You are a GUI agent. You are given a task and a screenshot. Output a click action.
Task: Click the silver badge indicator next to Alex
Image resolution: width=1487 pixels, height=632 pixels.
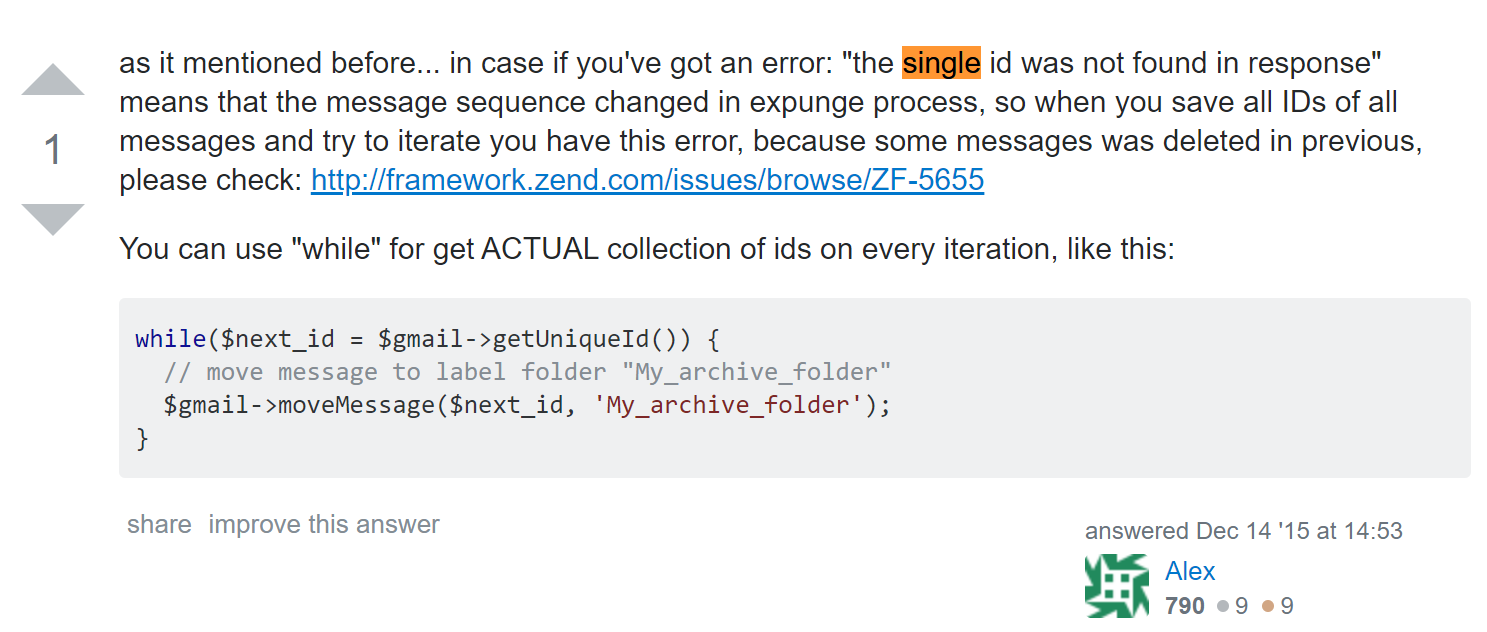tap(1222, 605)
